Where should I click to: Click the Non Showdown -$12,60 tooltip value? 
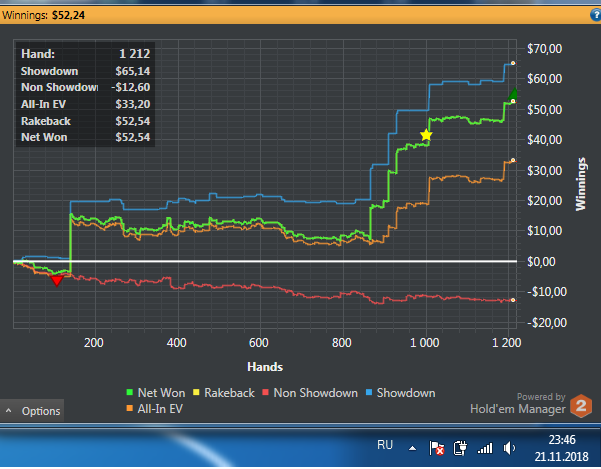tap(131, 87)
